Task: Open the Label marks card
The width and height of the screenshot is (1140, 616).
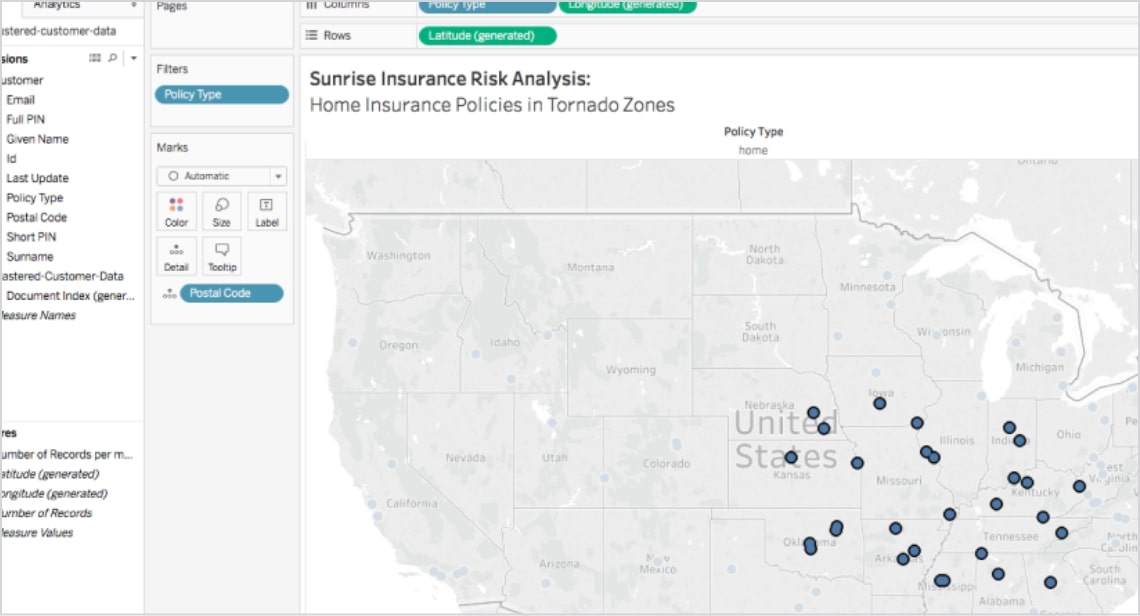Action: pyautogui.click(x=266, y=211)
